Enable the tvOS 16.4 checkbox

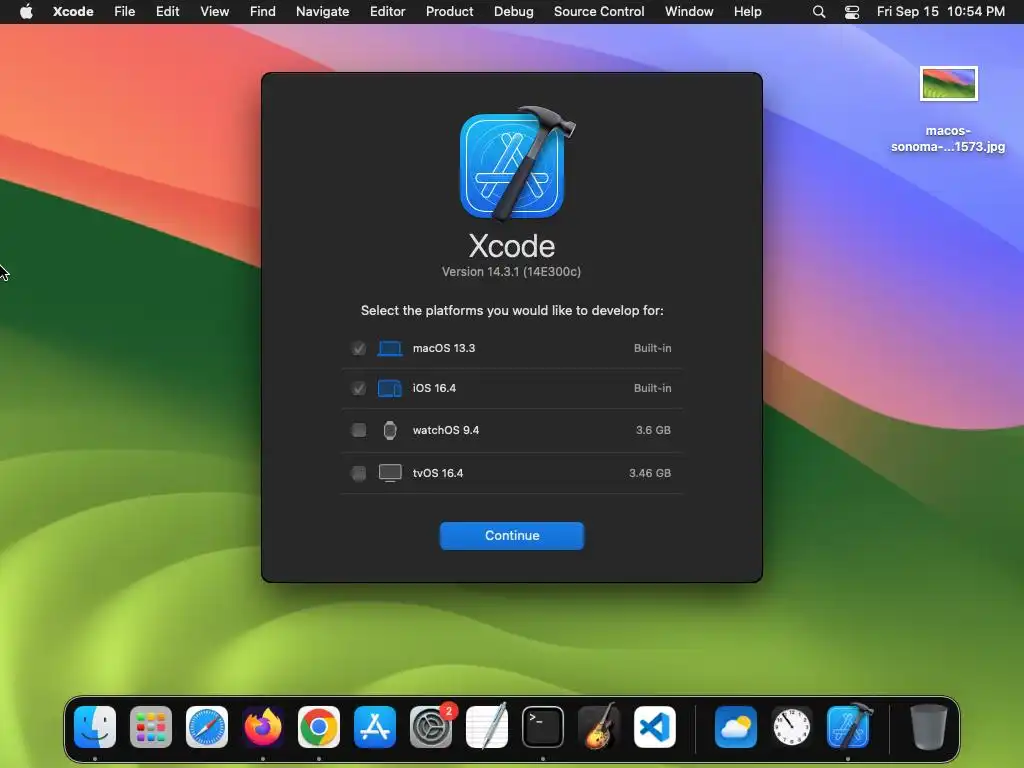[359, 473]
